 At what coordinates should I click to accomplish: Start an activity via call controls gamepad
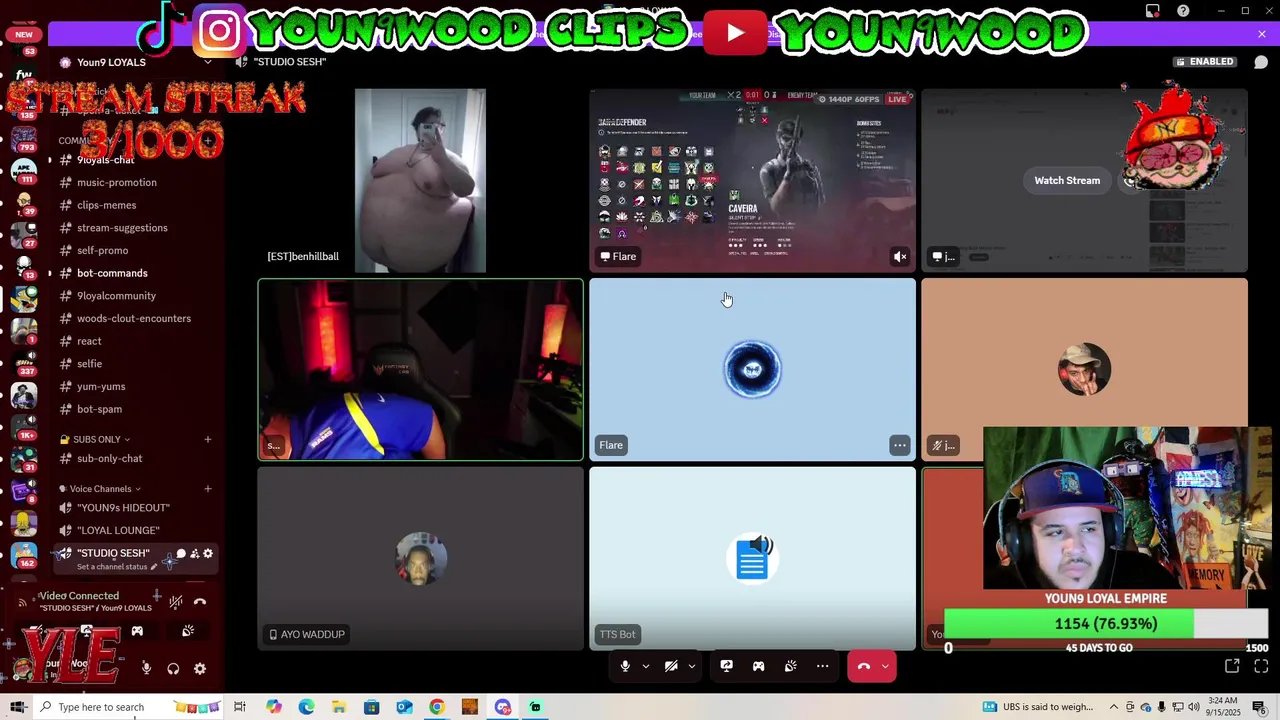point(759,666)
